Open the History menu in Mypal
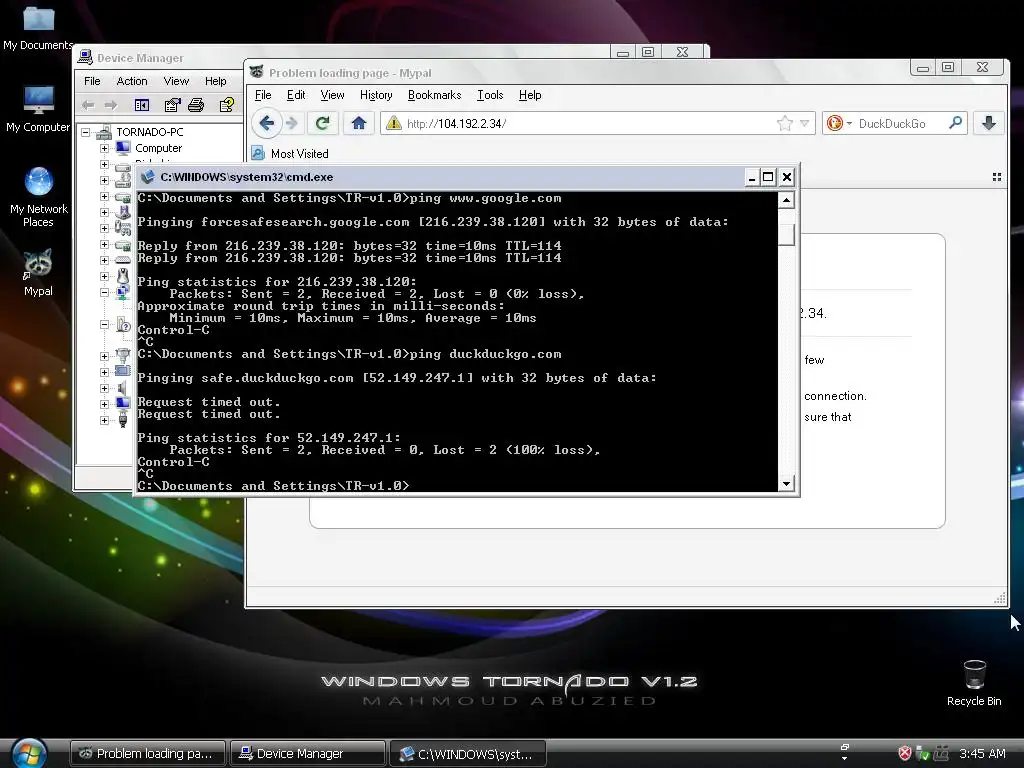 pyautogui.click(x=376, y=95)
